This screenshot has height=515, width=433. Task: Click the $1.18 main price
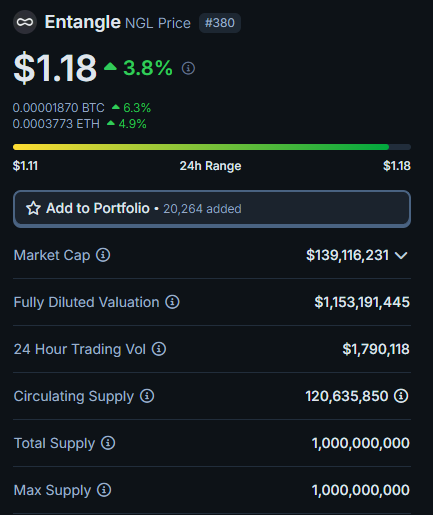(x=55, y=68)
